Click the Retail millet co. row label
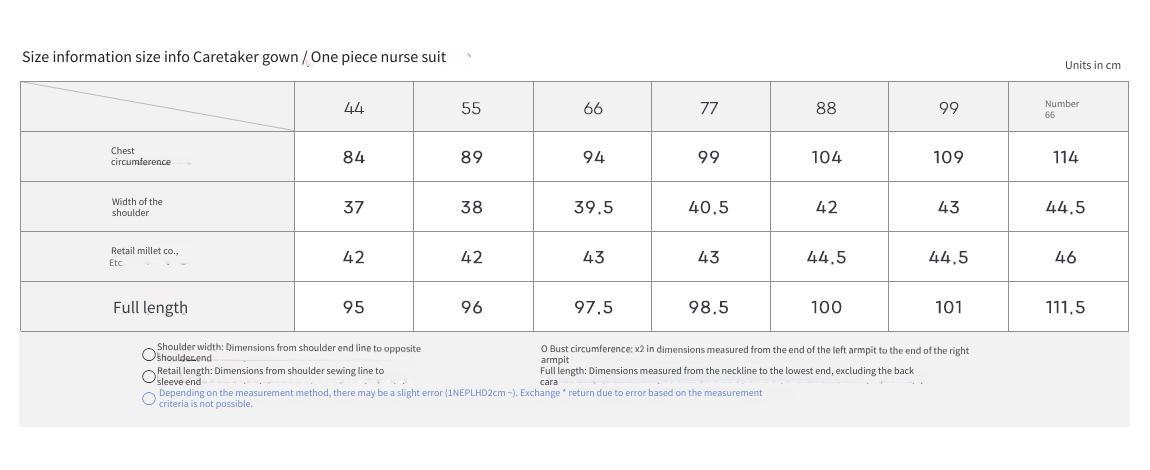 click(x=144, y=256)
